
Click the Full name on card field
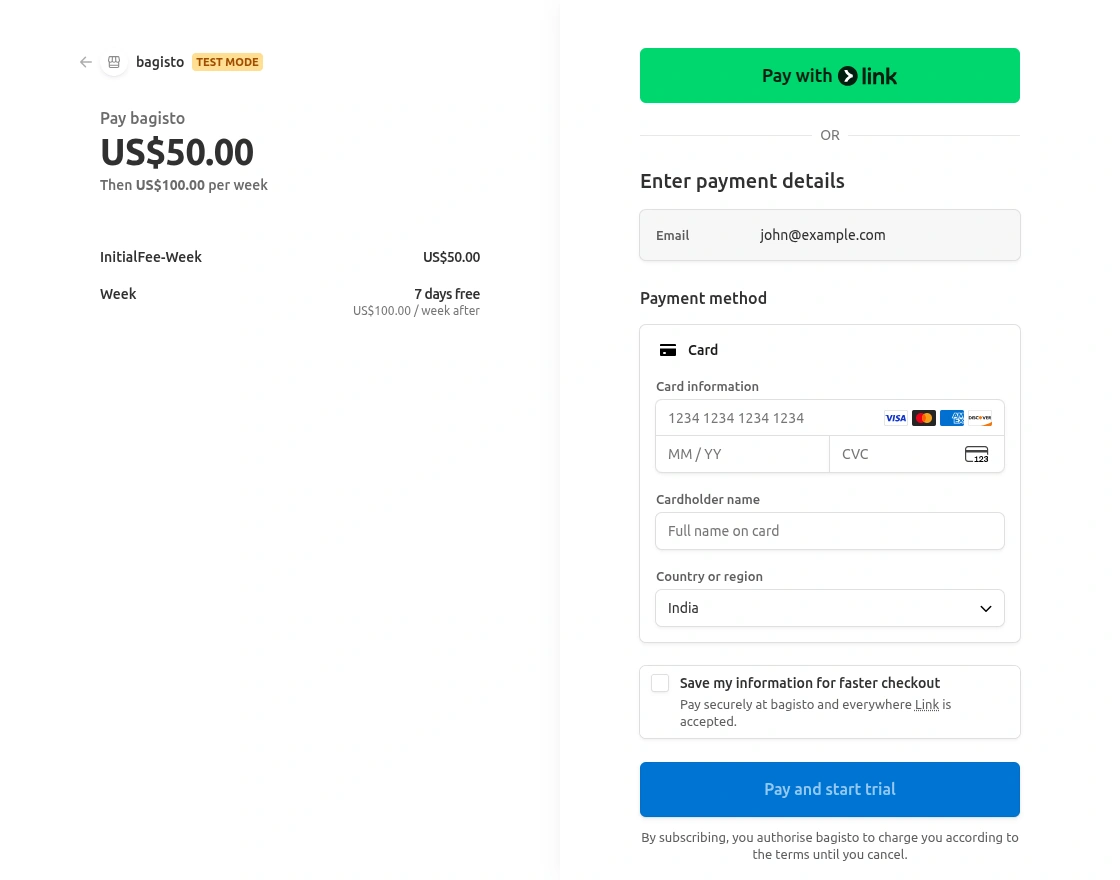829,531
